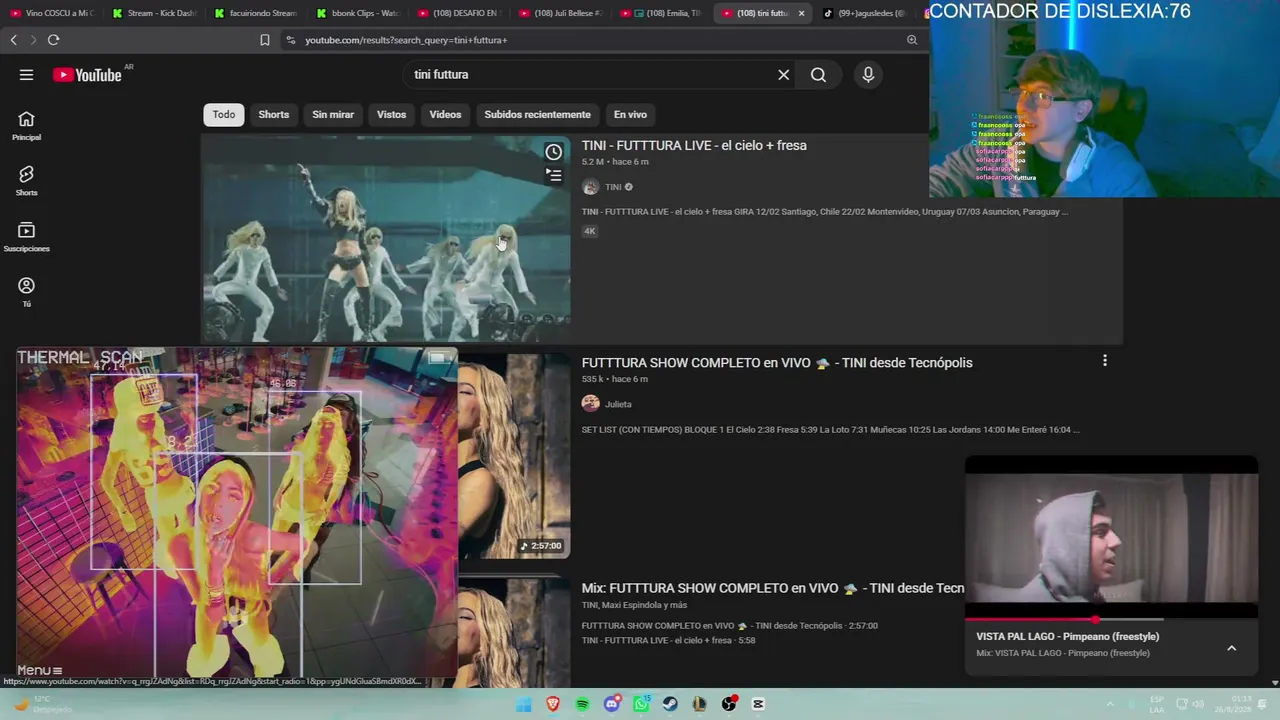Switch to the TikTok agusledes tab
Screen dimensions: 1280x720
coord(864,13)
